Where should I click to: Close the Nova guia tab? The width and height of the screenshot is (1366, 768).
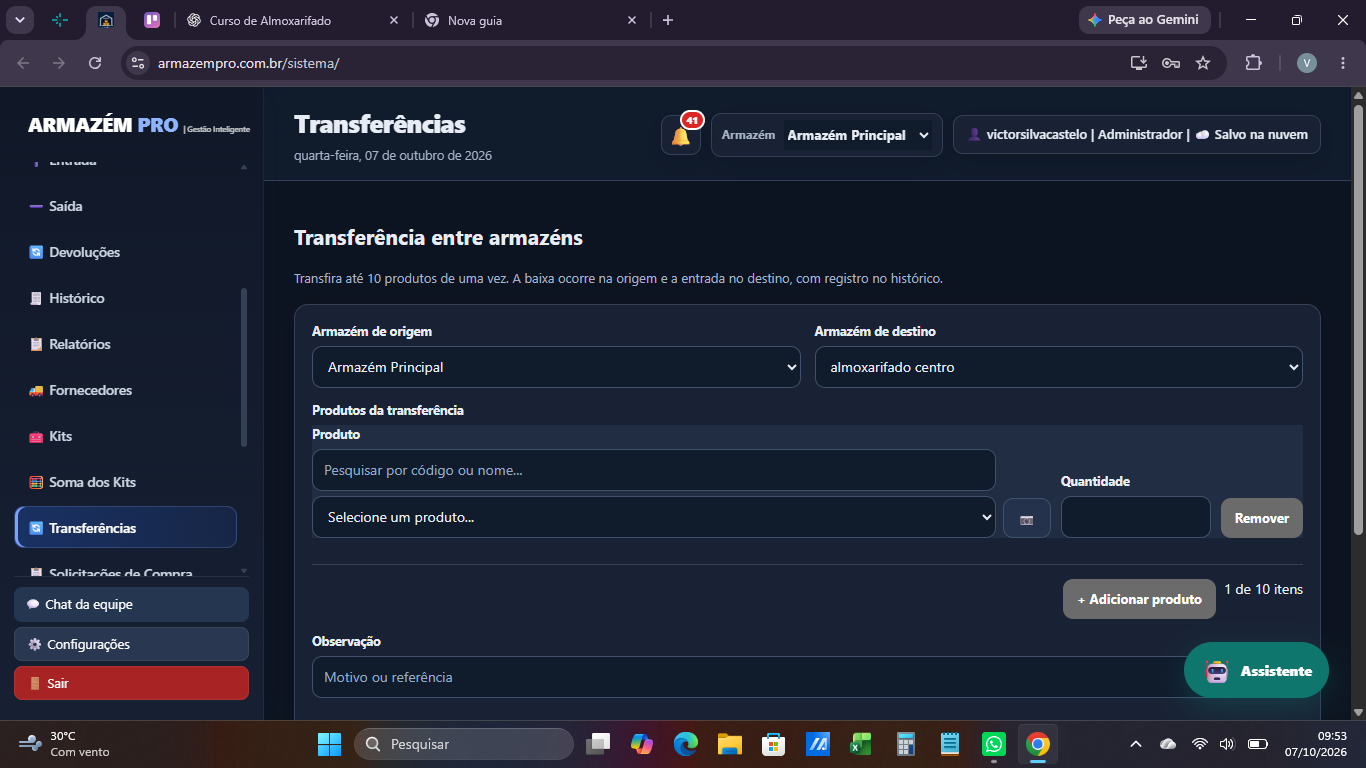tap(632, 20)
